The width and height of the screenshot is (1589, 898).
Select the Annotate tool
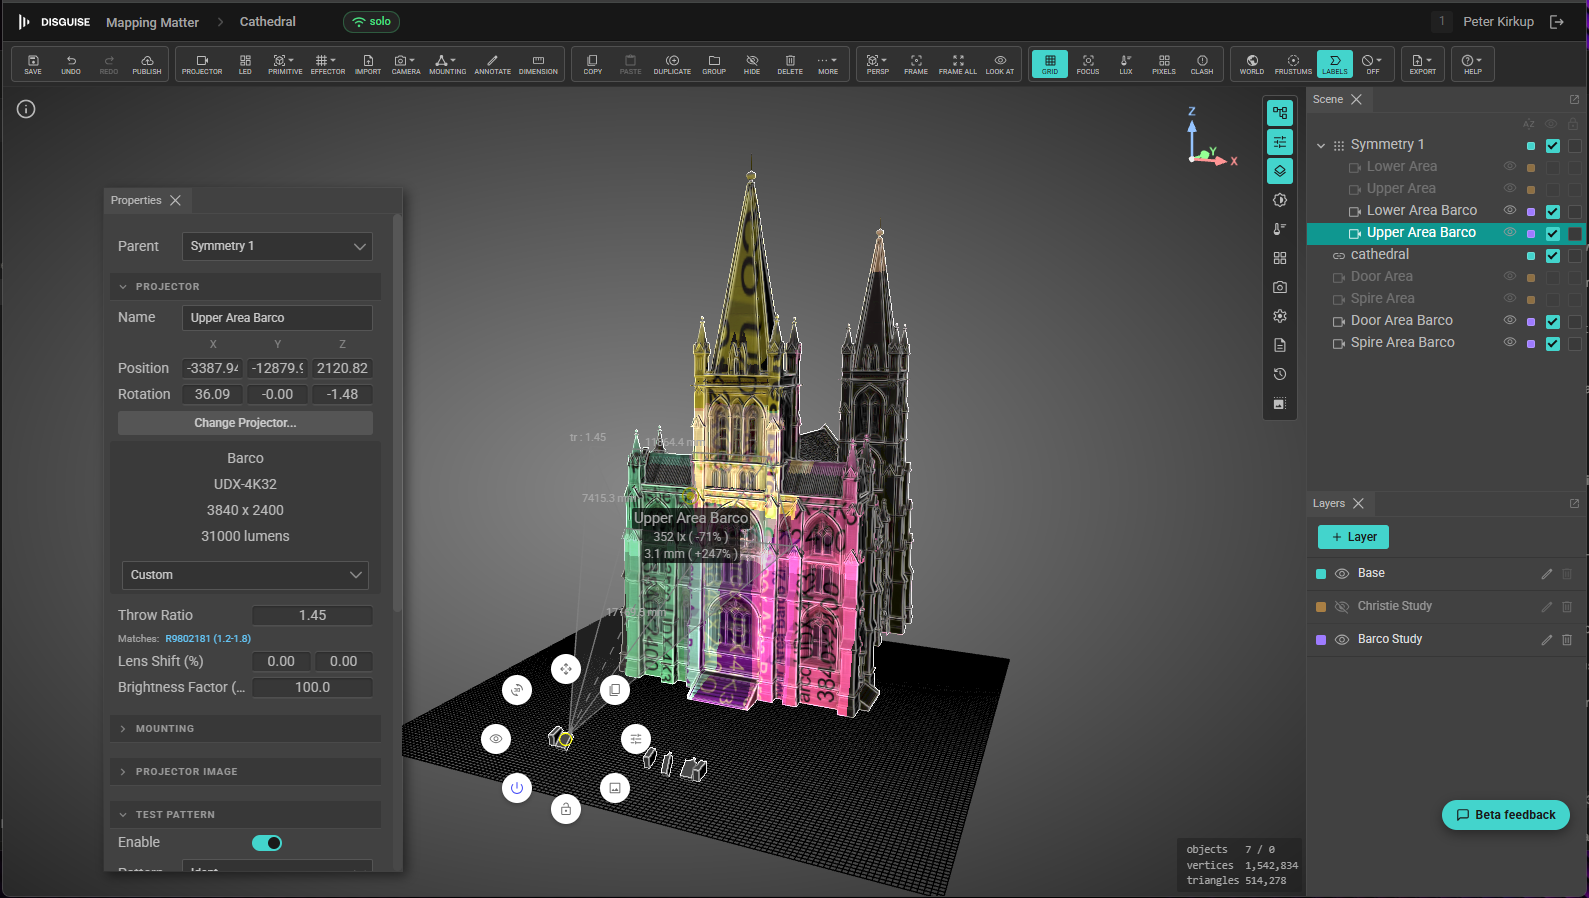492,64
